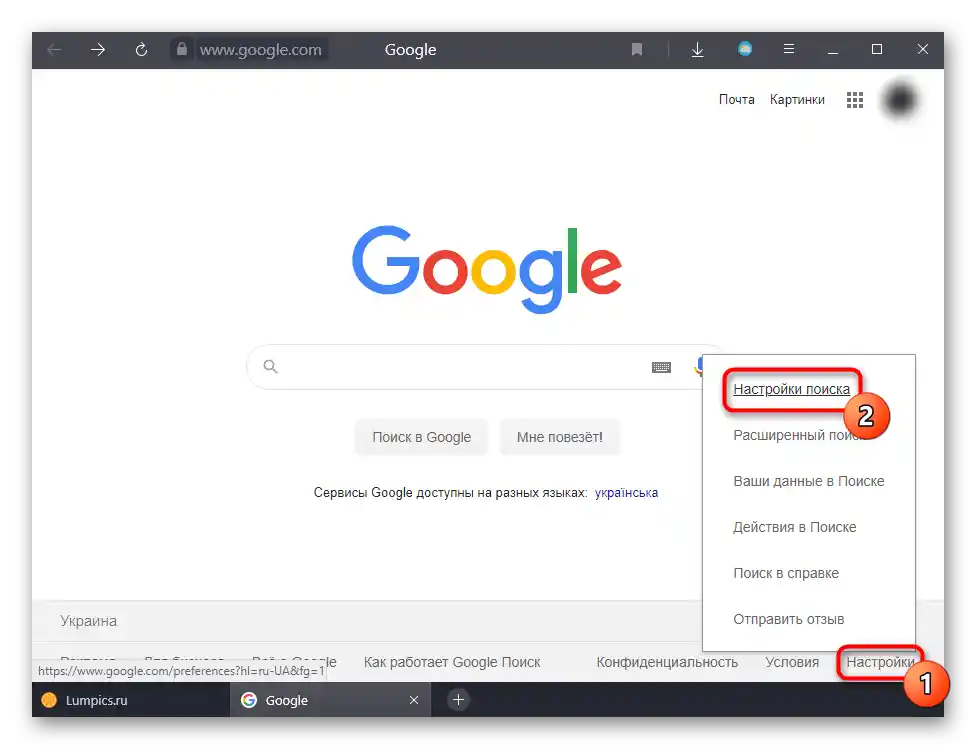This screenshot has width=976, height=749.
Task: Click the Настройки footer link
Action: [x=880, y=662]
